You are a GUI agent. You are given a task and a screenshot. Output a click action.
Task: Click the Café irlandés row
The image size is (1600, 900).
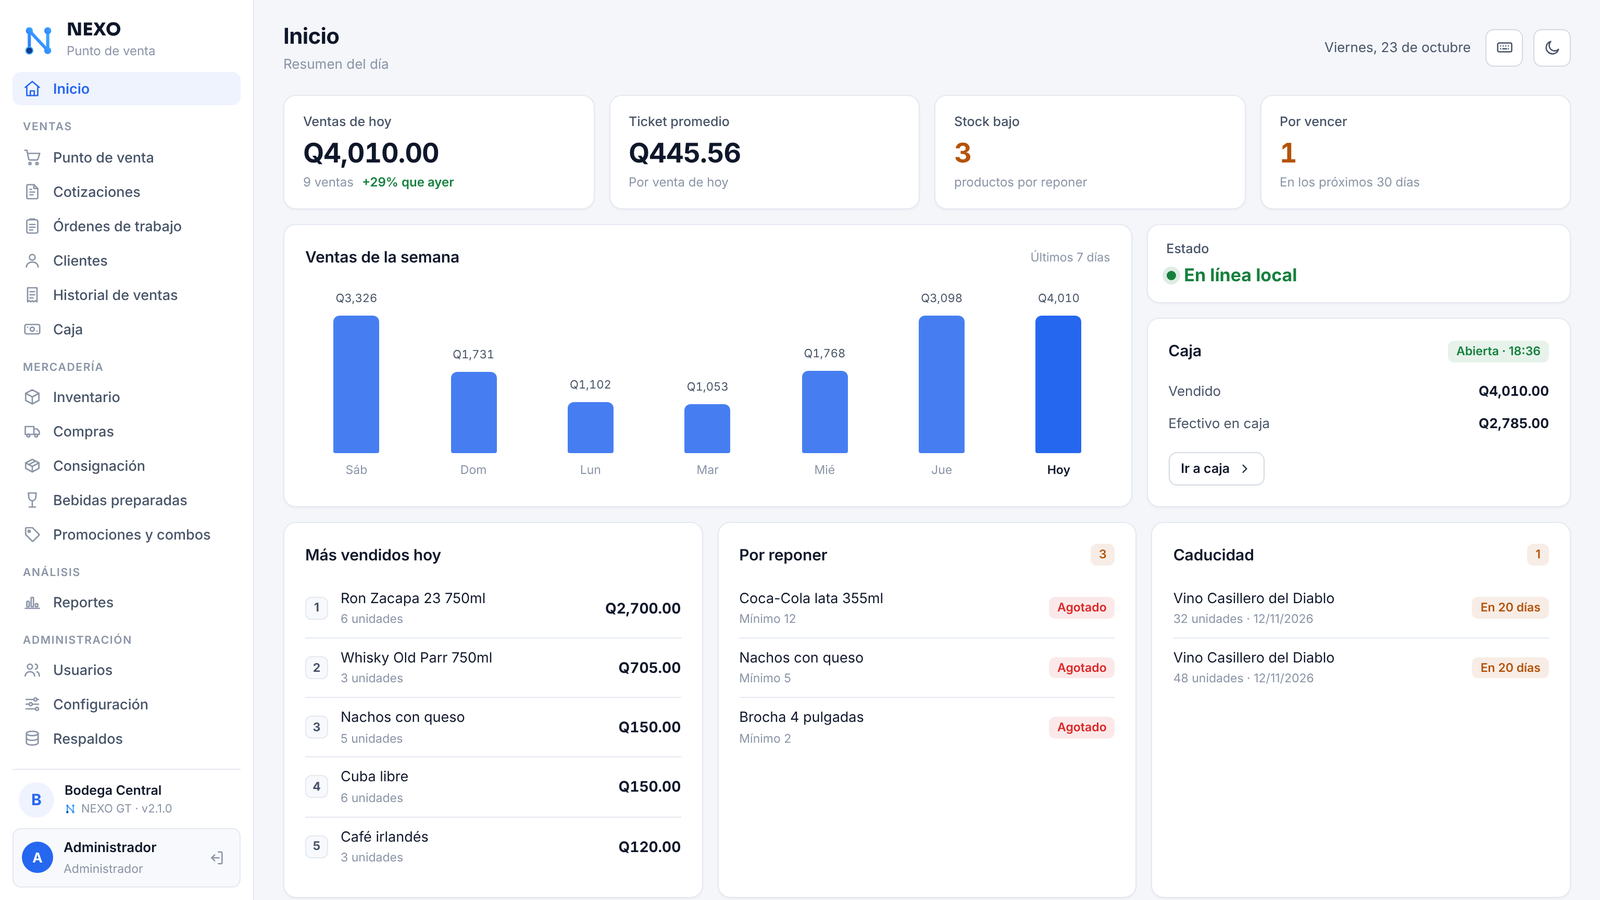493,847
